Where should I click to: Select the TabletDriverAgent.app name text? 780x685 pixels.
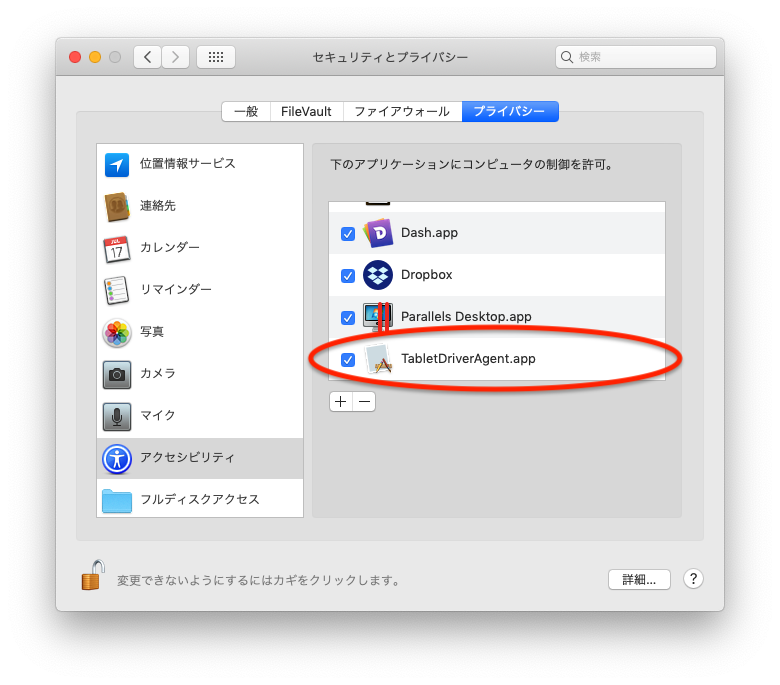(x=468, y=359)
